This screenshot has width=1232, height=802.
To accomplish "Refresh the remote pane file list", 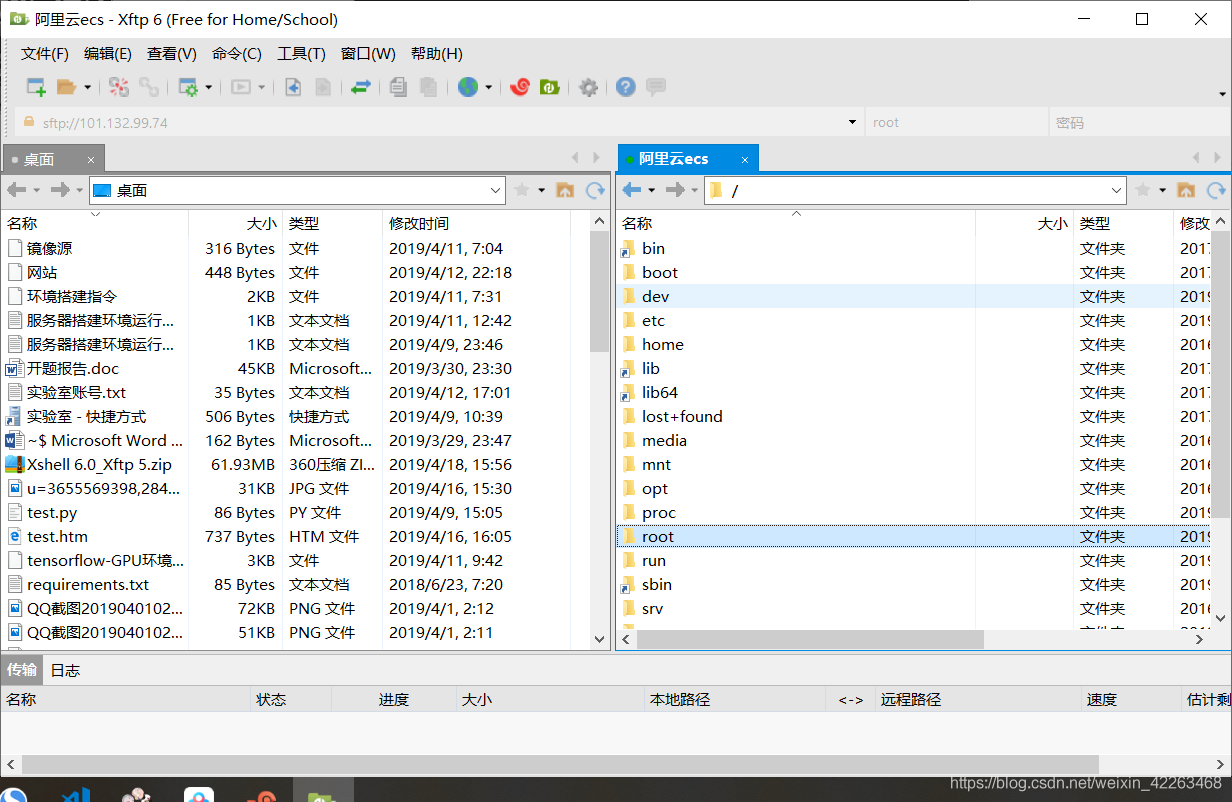I will (1216, 190).
